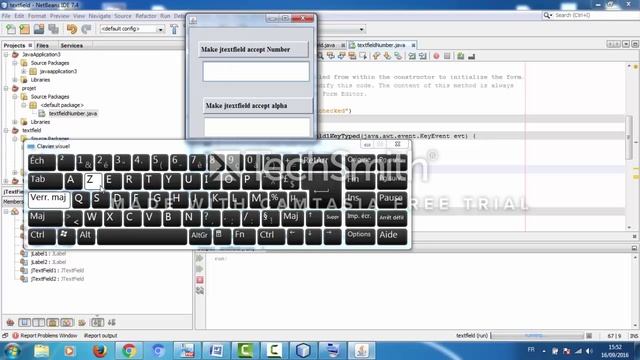This screenshot has width=640, height=360.
Task: Click the red stop button in Output
Action: click(x=200, y=280)
